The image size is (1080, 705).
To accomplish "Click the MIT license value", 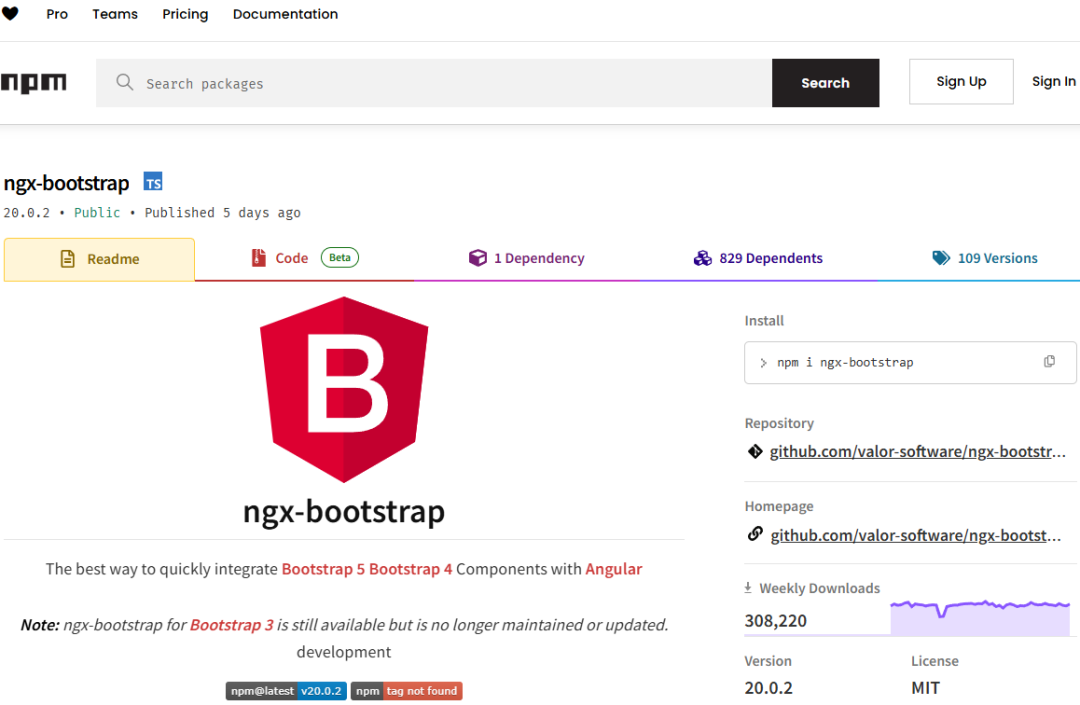I will pos(925,688).
